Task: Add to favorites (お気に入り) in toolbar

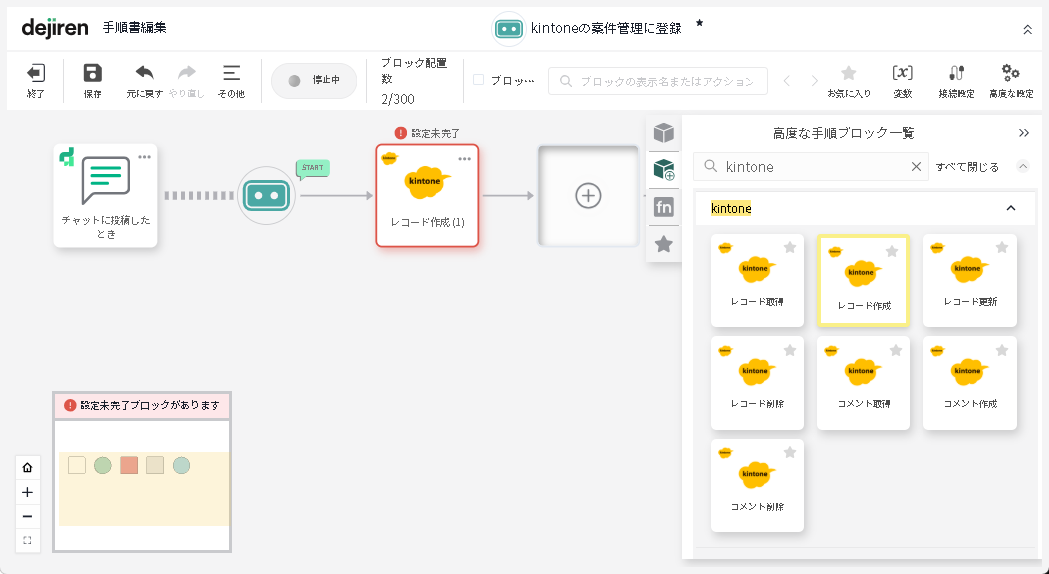Action: coord(848,74)
